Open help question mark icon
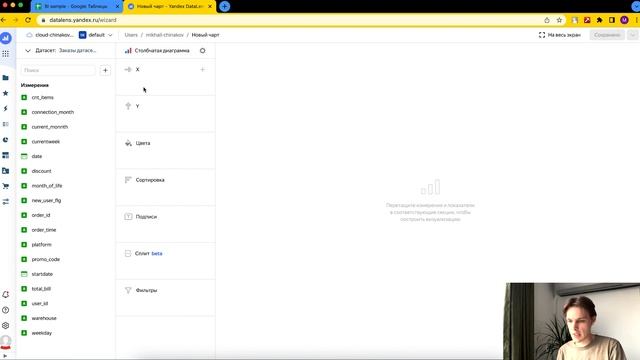 click(x=6, y=310)
